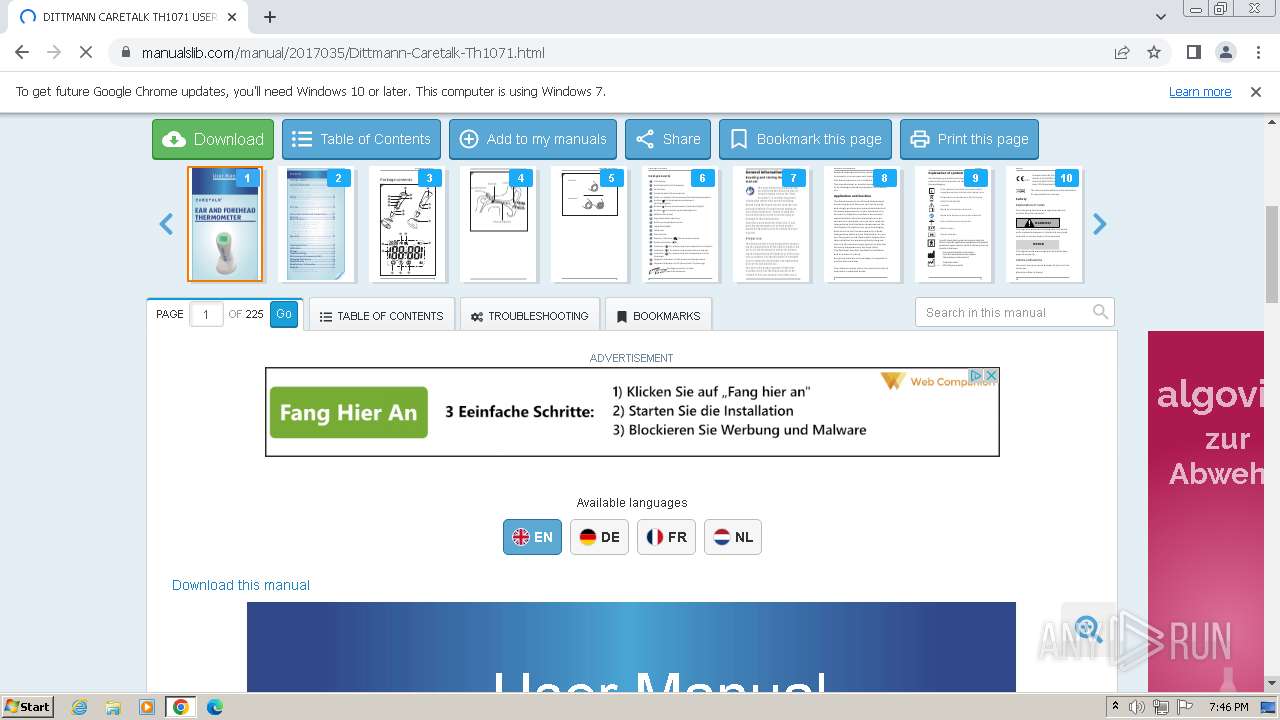
Task: Open the Table of Contents button
Action: 361,139
